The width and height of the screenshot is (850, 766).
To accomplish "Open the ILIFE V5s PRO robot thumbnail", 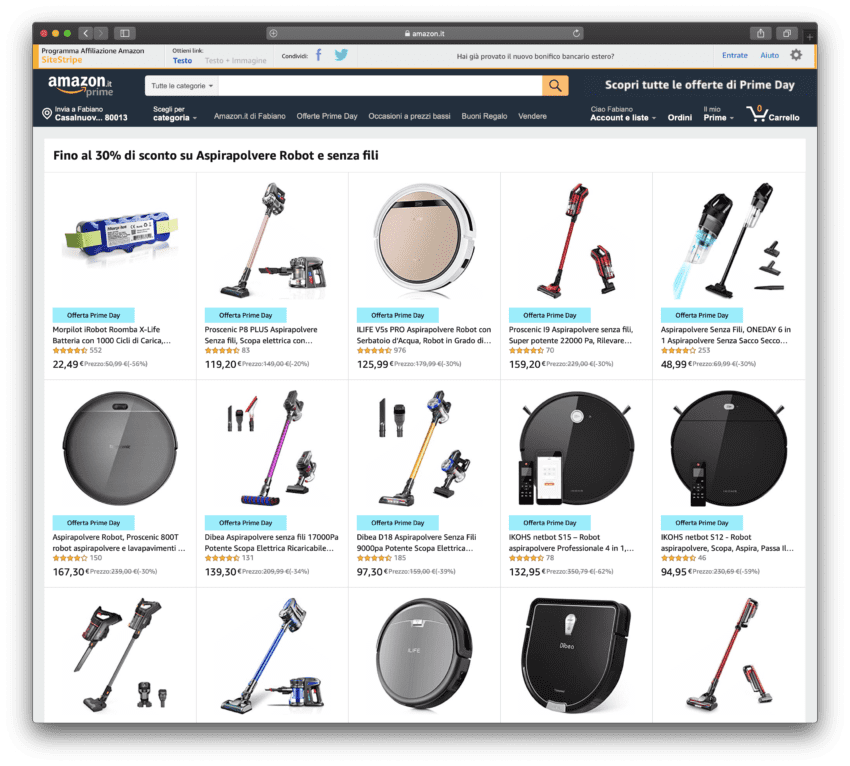I will [x=424, y=238].
